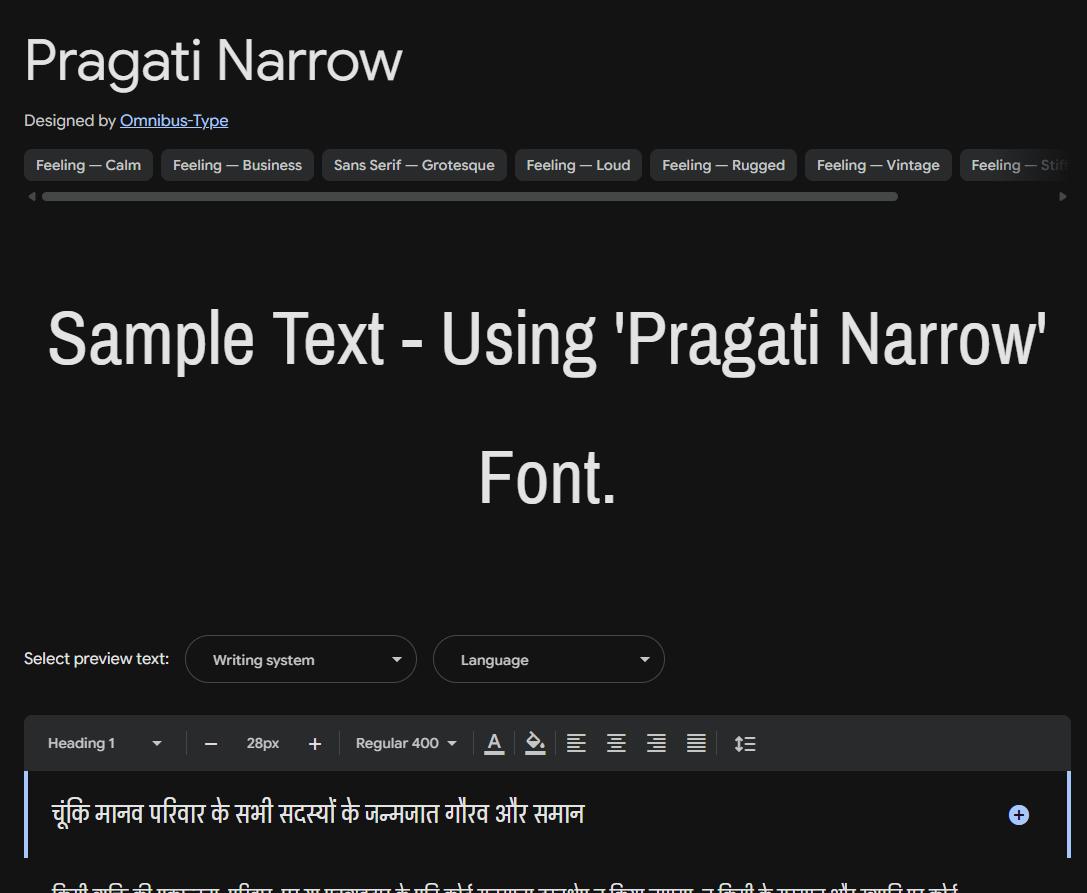1087x893 pixels.
Task: Justify the text
Action: click(696, 743)
